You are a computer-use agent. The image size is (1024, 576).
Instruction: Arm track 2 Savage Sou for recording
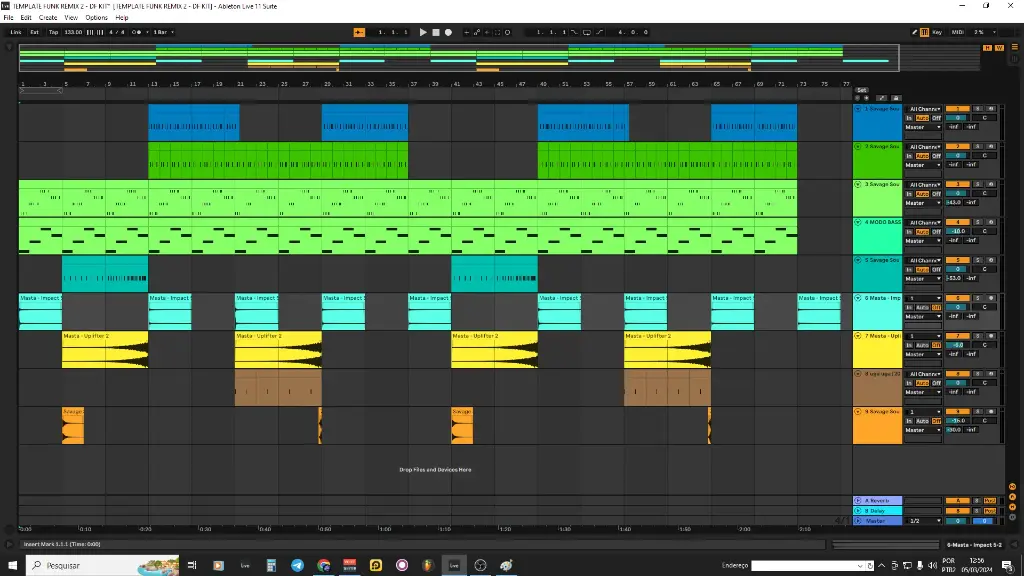991,147
